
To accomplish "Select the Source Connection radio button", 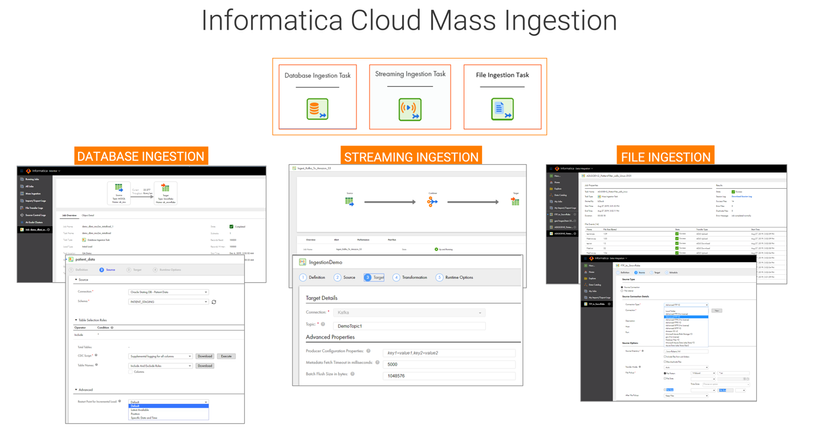I will tap(622, 287).
